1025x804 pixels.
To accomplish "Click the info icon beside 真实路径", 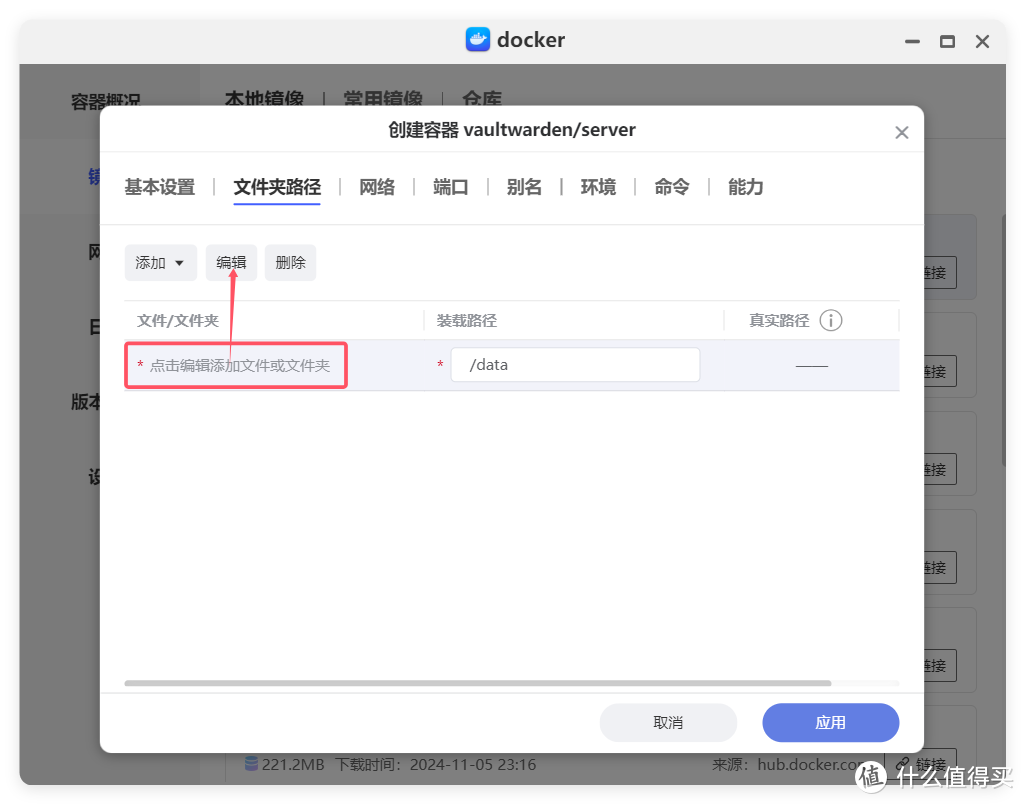I will (830, 320).
